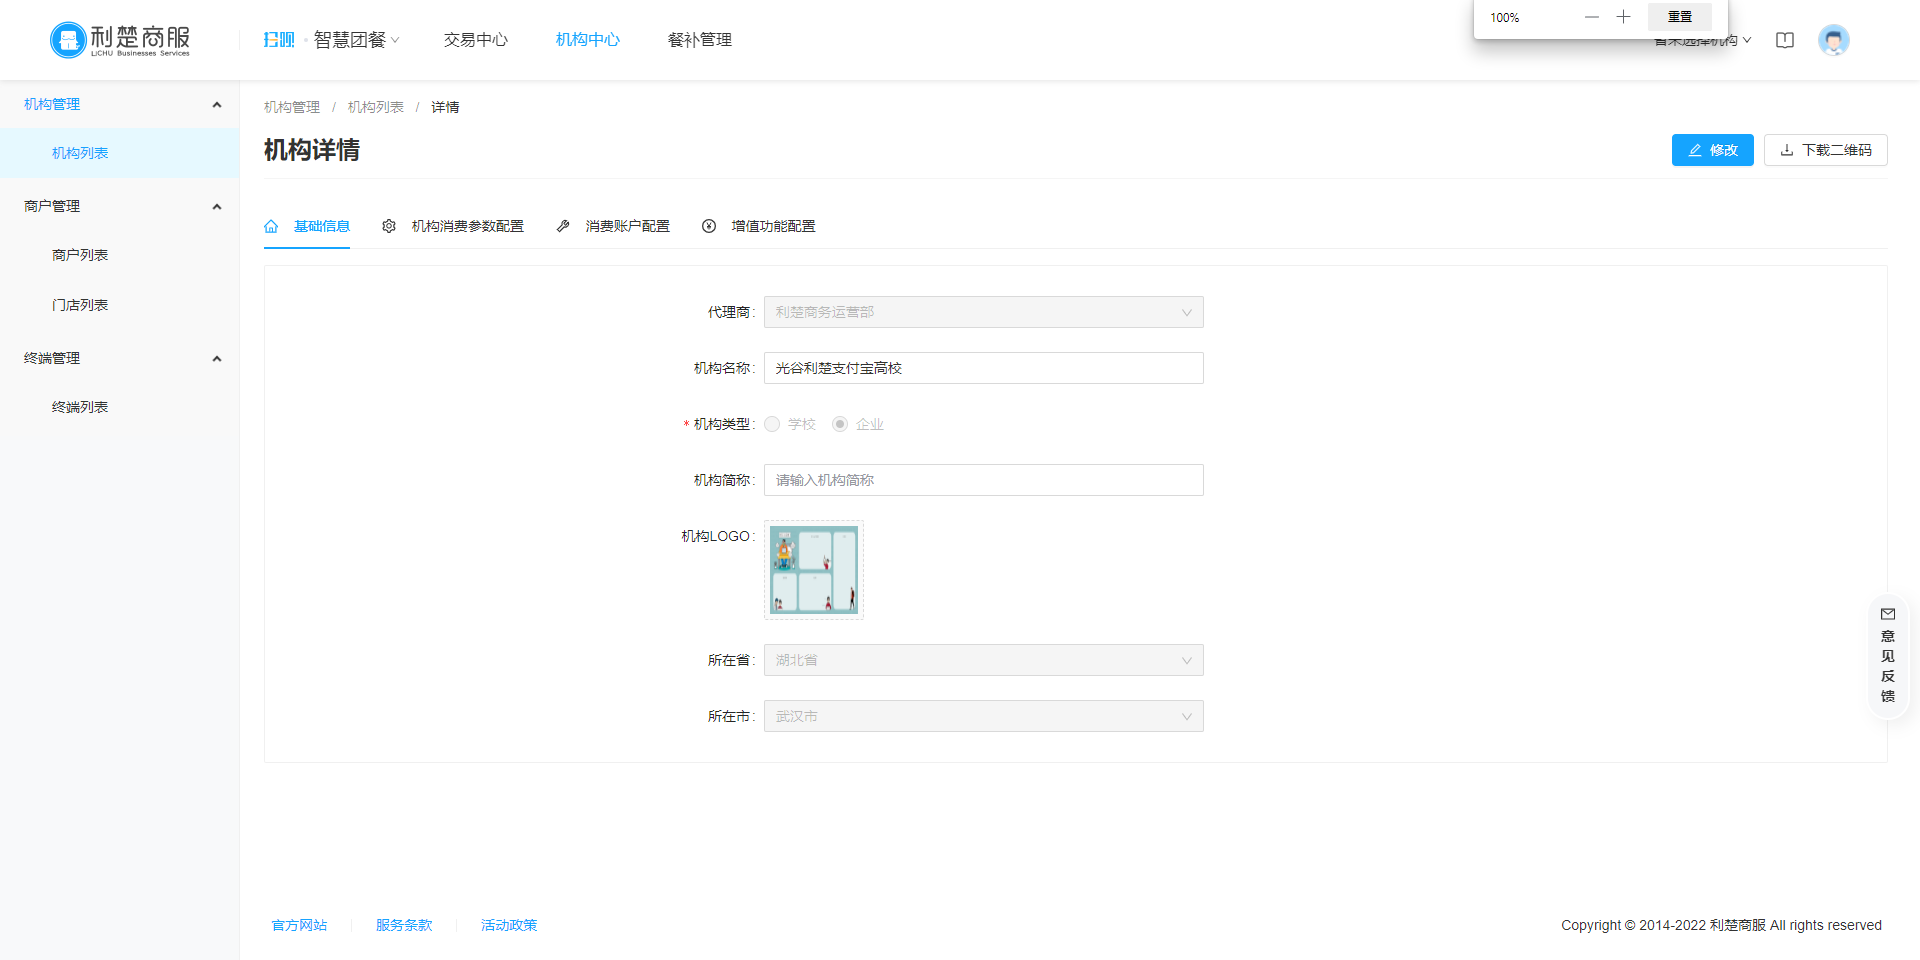1920x960 pixels.
Task: Select the 企业 radio button
Action: (x=840, y=424)
